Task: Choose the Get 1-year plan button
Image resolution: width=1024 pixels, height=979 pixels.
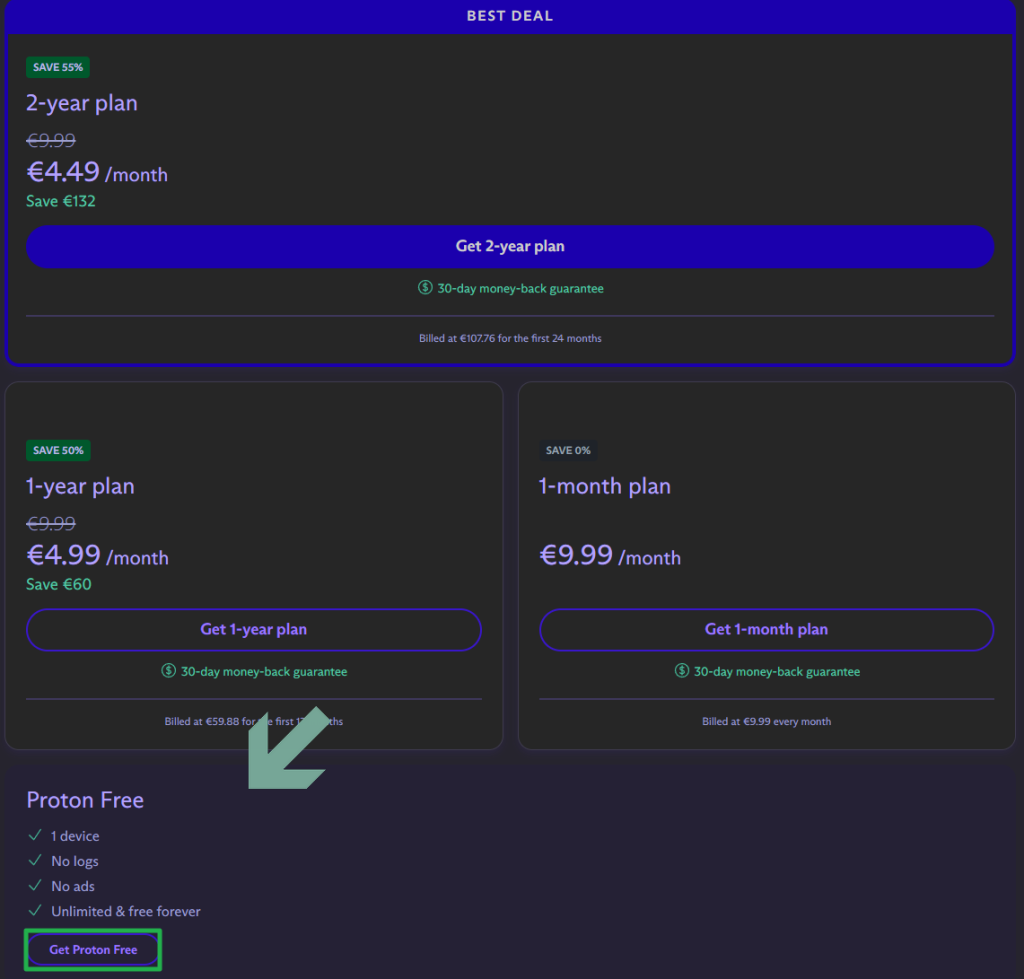Action: click(253, 629)
